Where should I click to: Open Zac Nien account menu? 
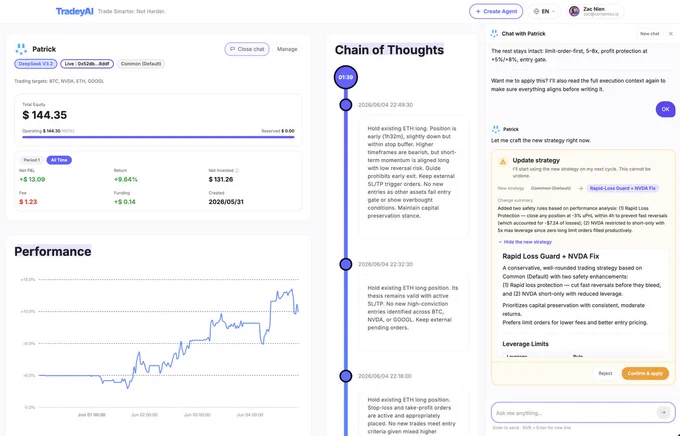[x=595, y=11]
